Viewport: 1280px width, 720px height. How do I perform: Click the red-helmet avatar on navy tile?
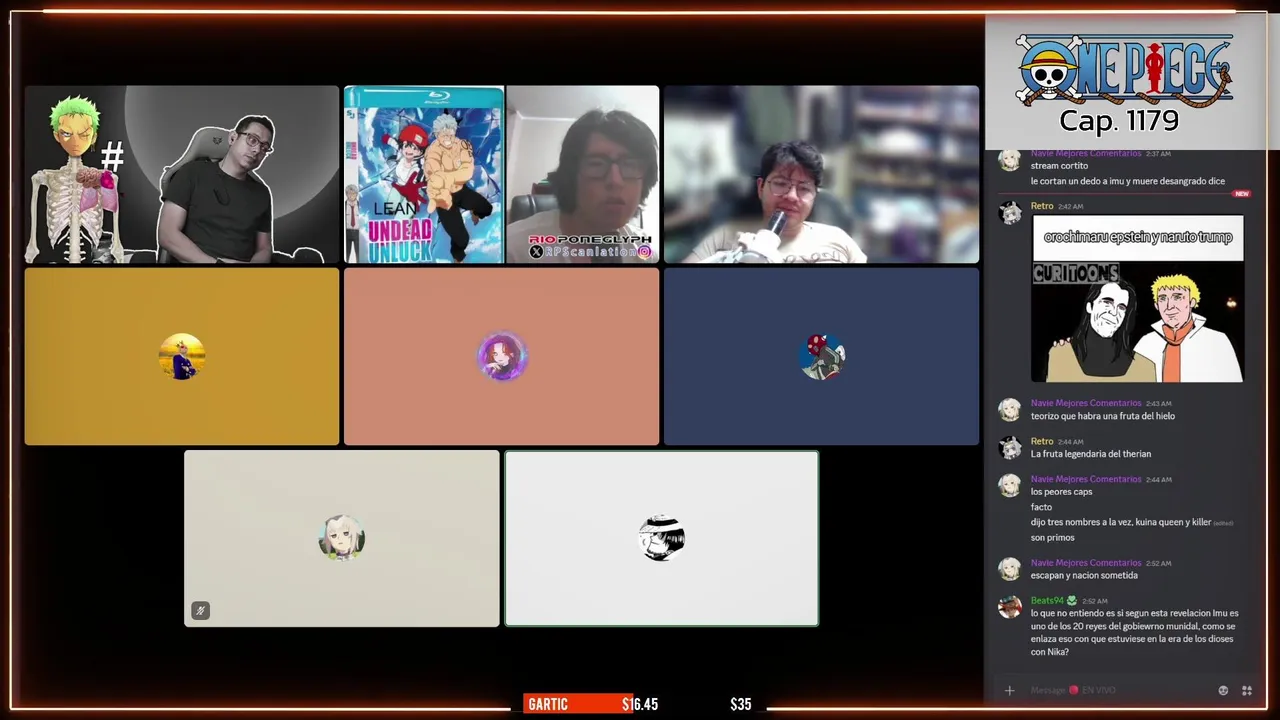pyautogui.click(x=822, y=357)
